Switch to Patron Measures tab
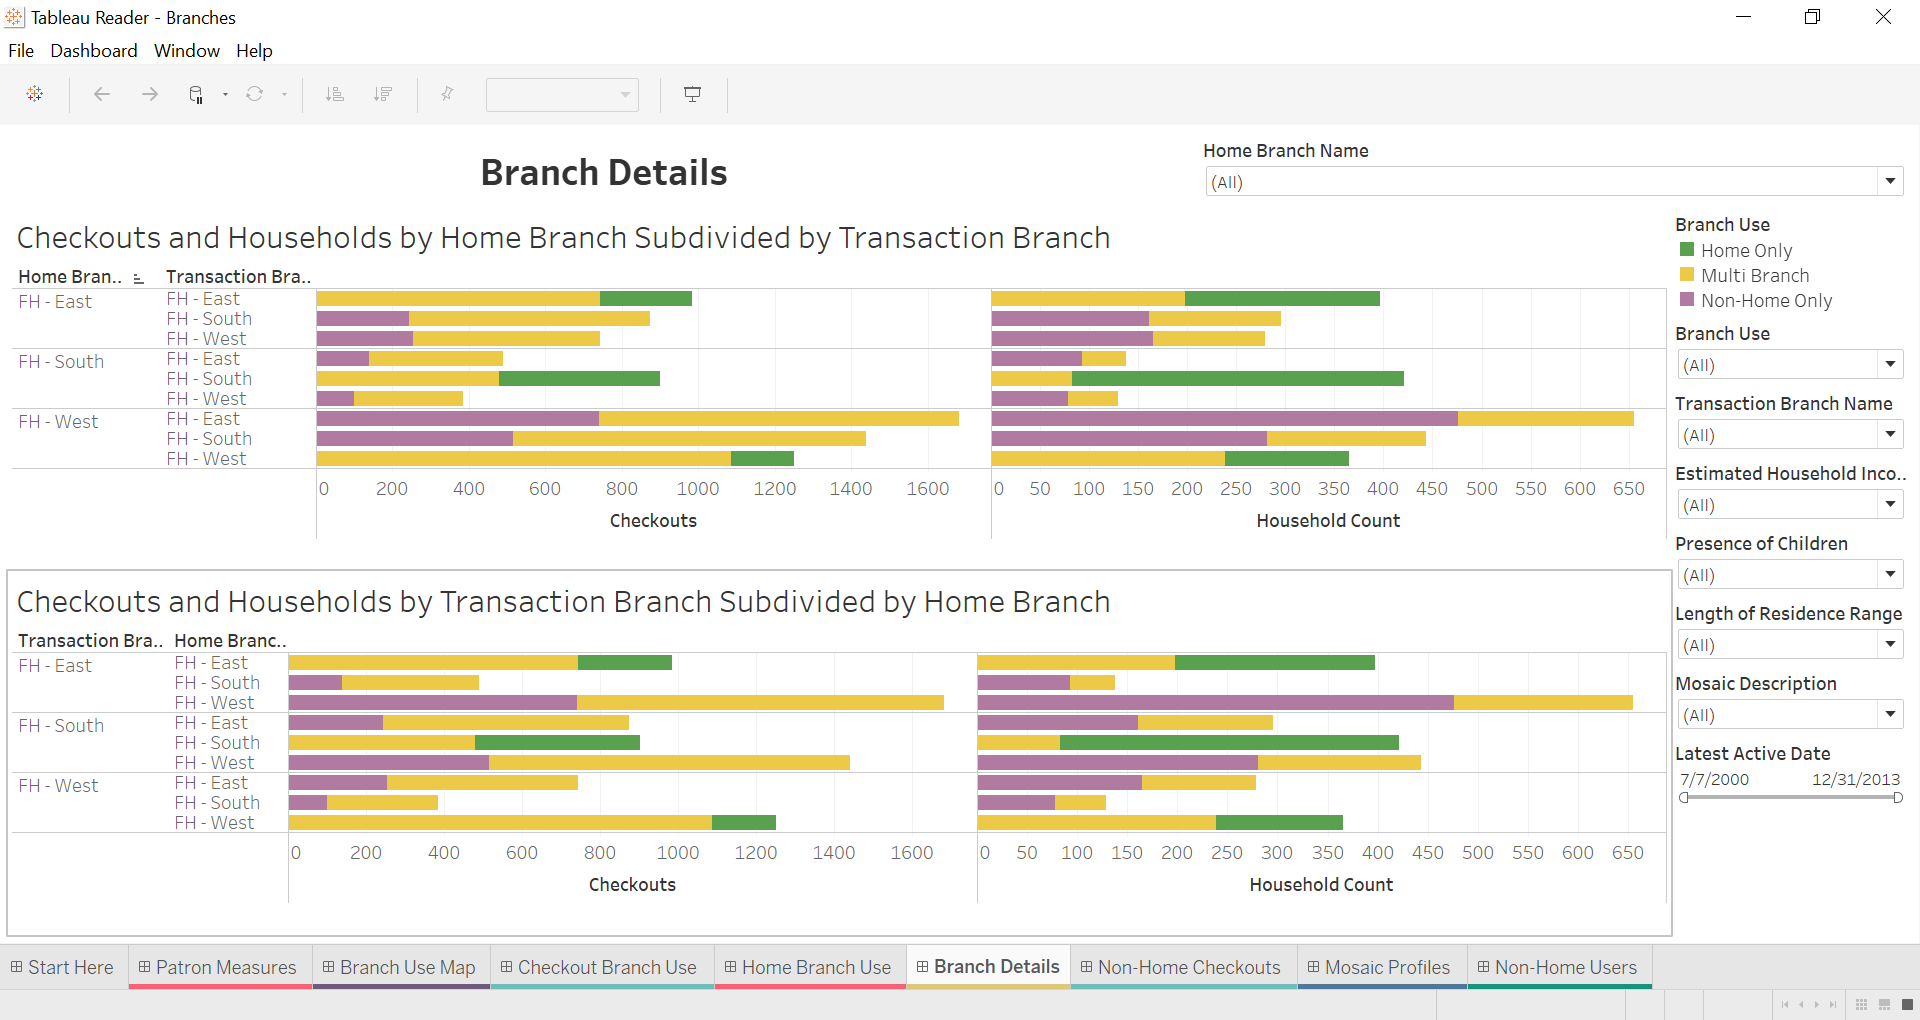Image resolution: width=1920 pixels, height=1020 pixels. point(219,967)
